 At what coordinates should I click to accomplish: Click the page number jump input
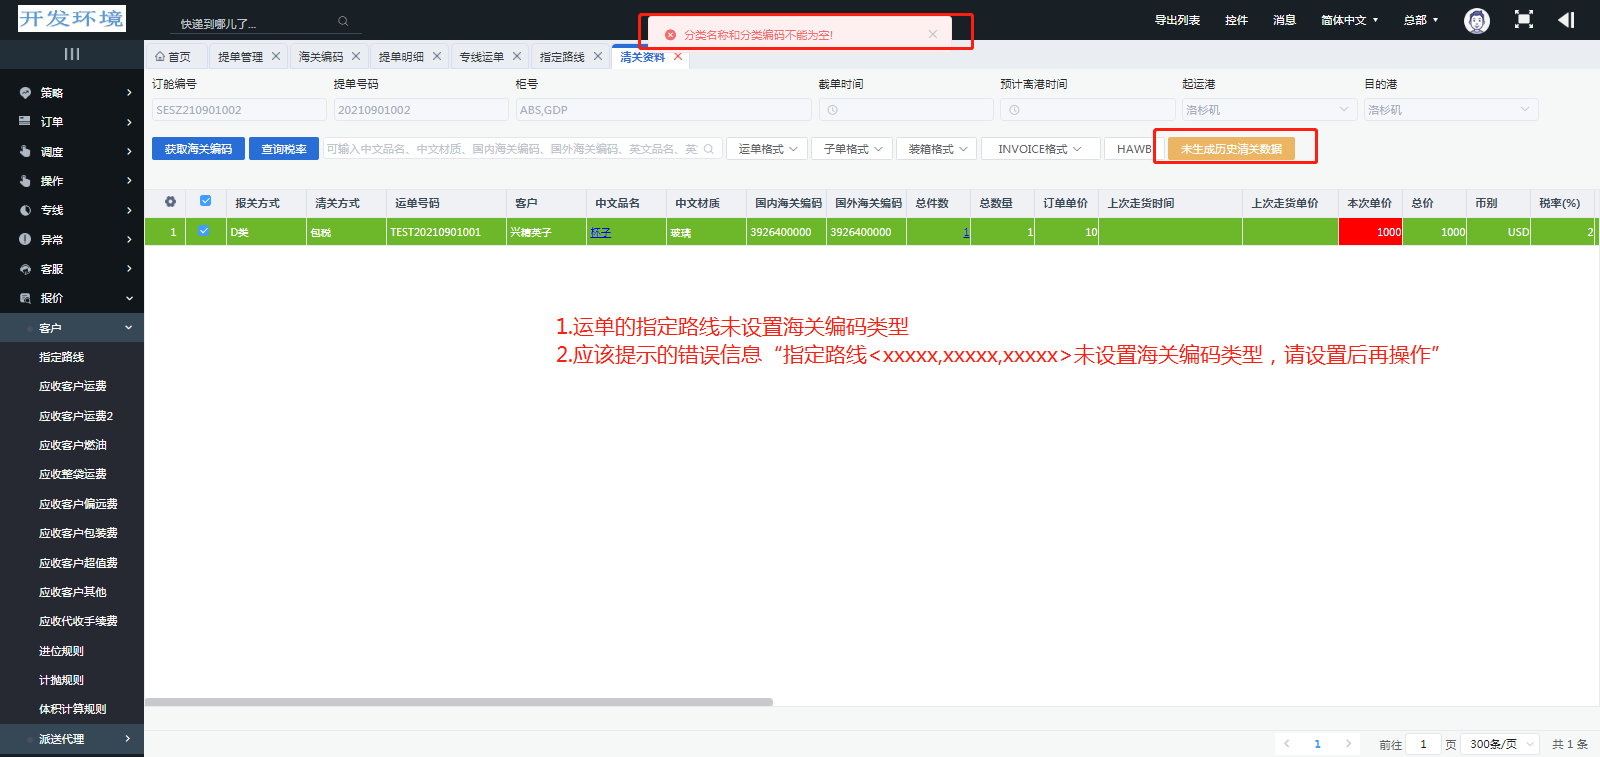click(x=1423, y=744)
